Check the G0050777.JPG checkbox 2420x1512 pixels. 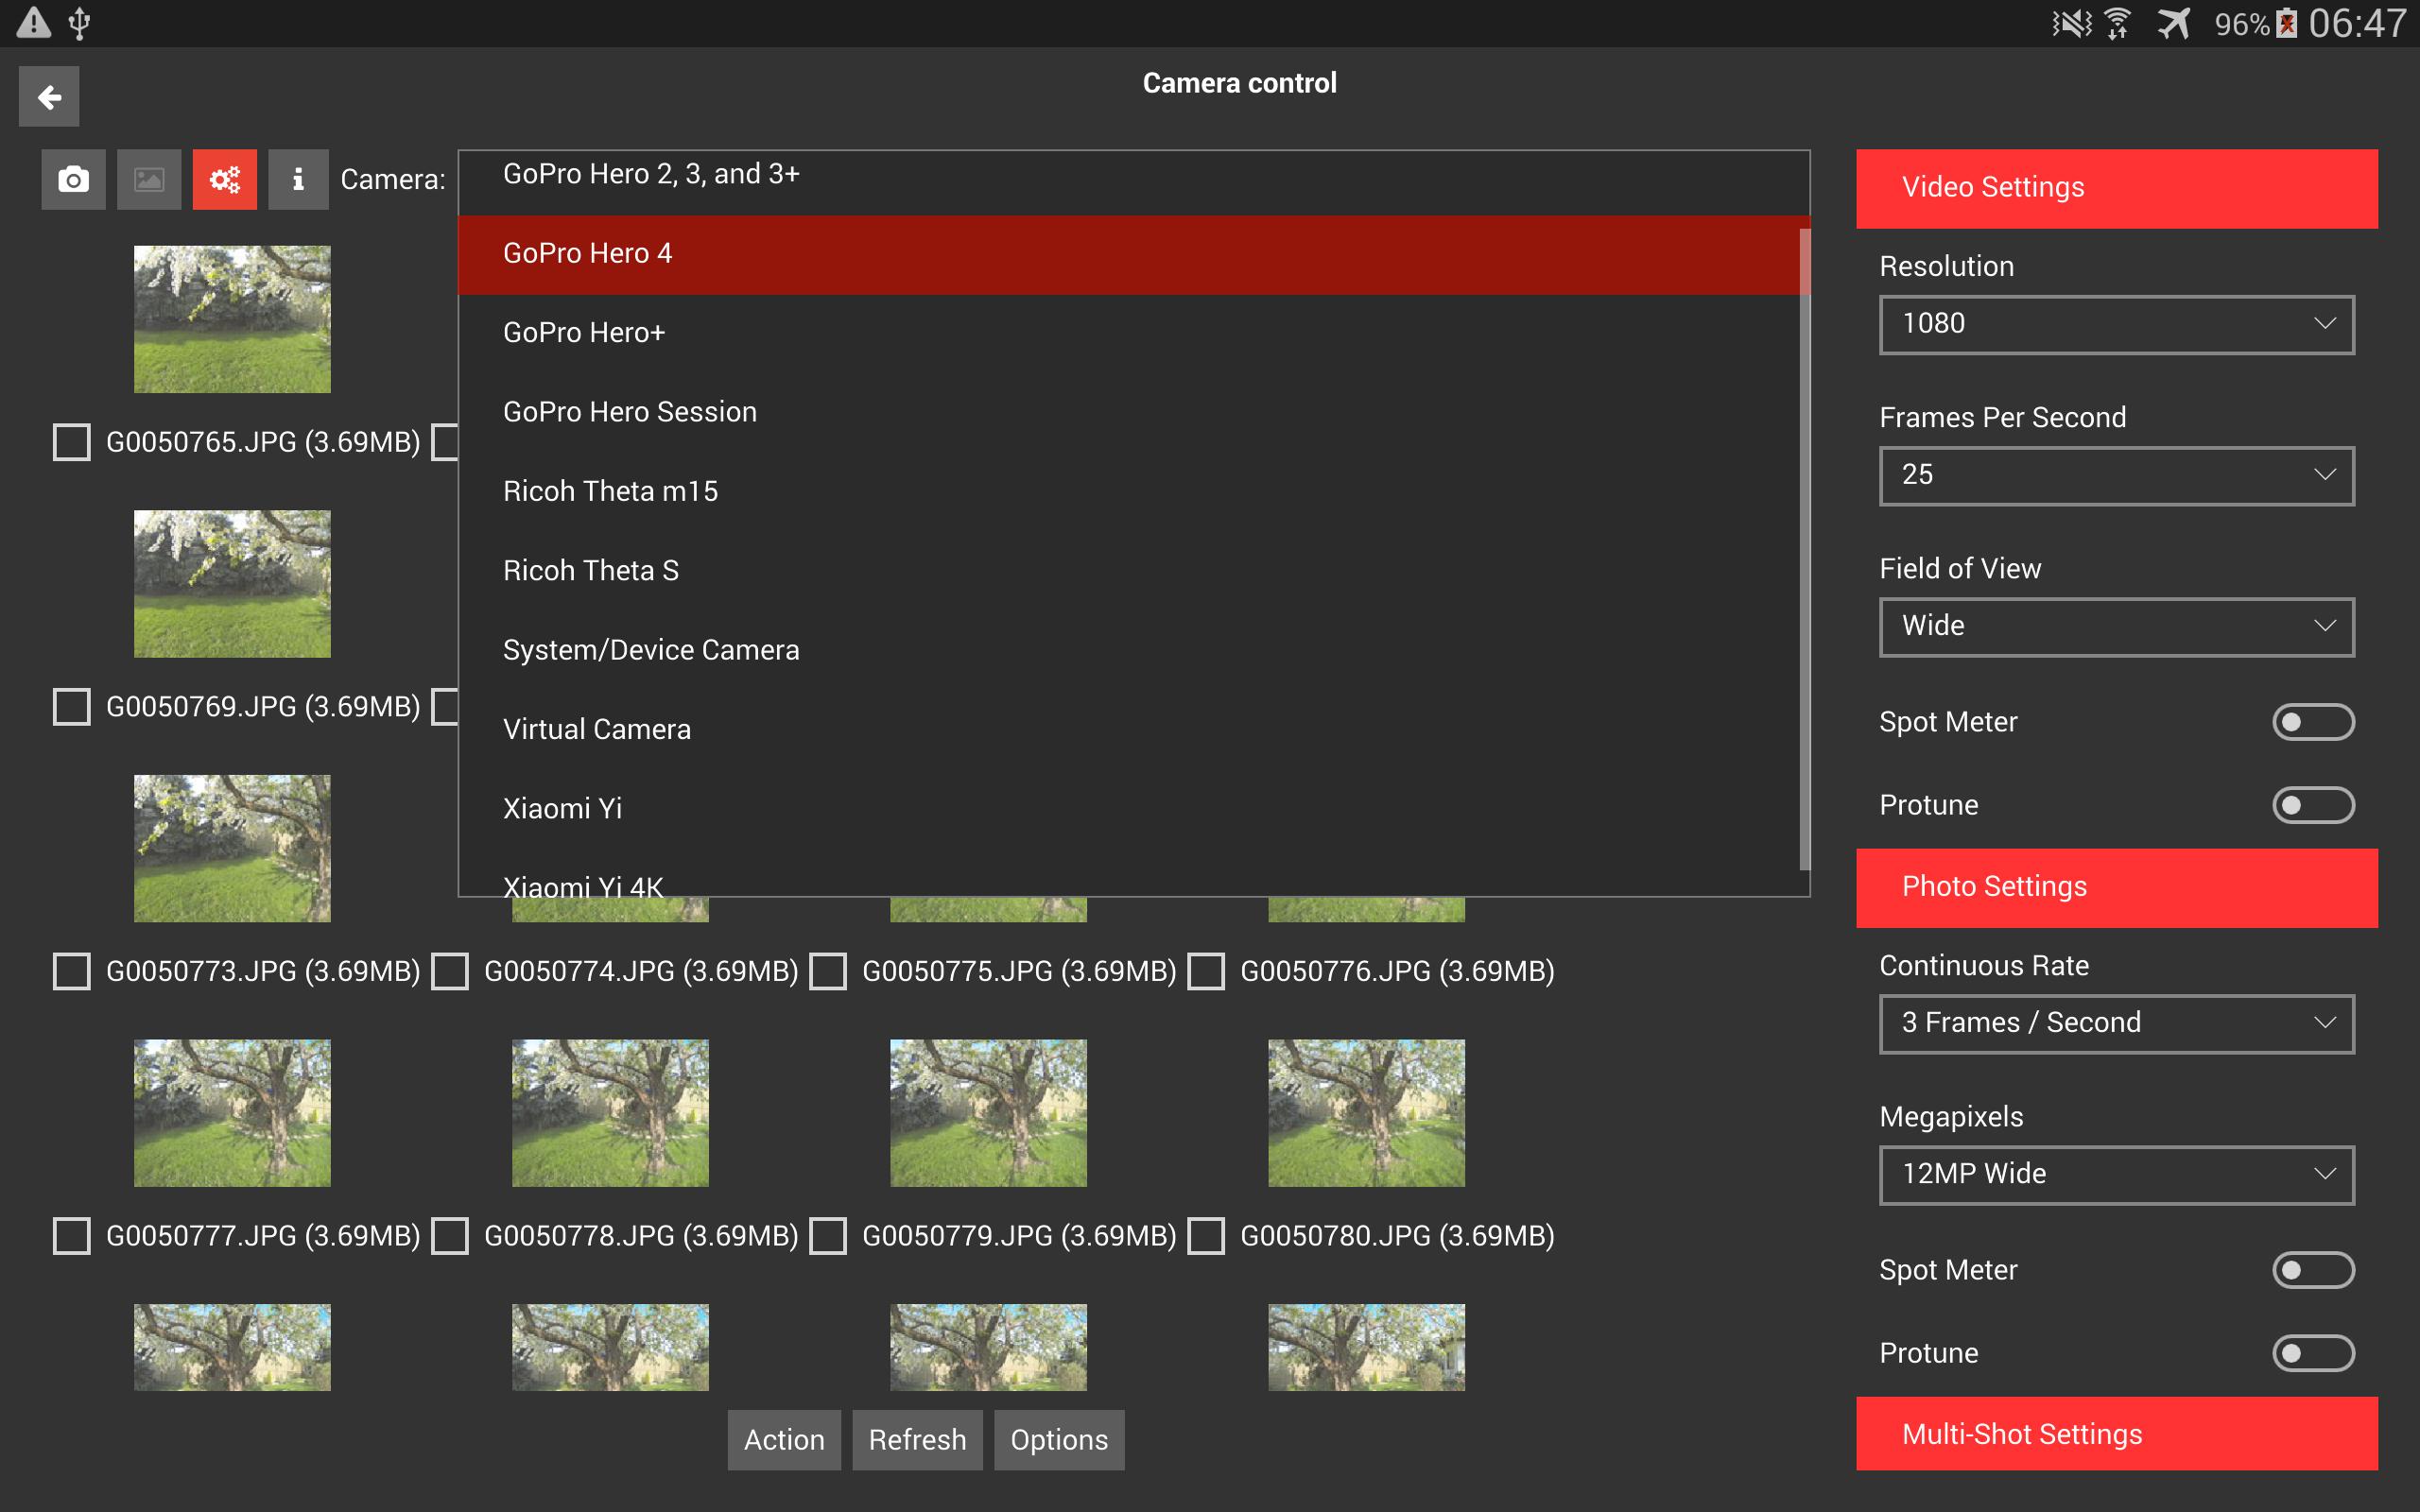pyautogui.click(x=72, y=1236)
